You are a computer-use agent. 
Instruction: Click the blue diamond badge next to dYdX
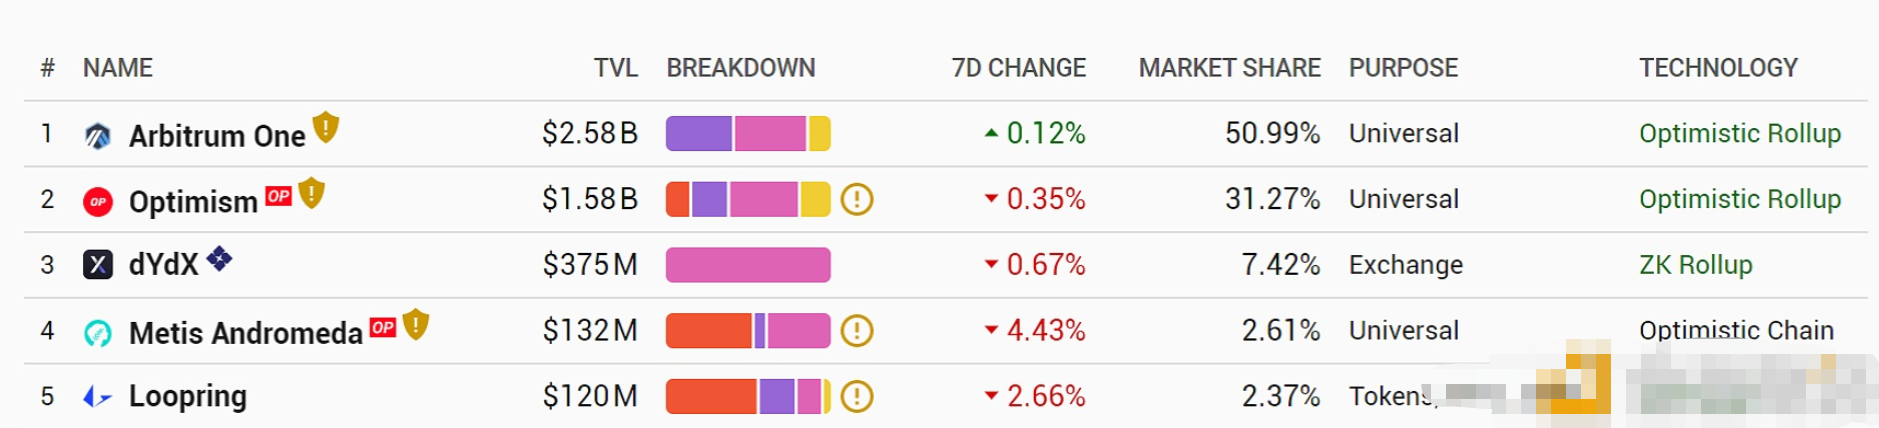coord(220,259)
